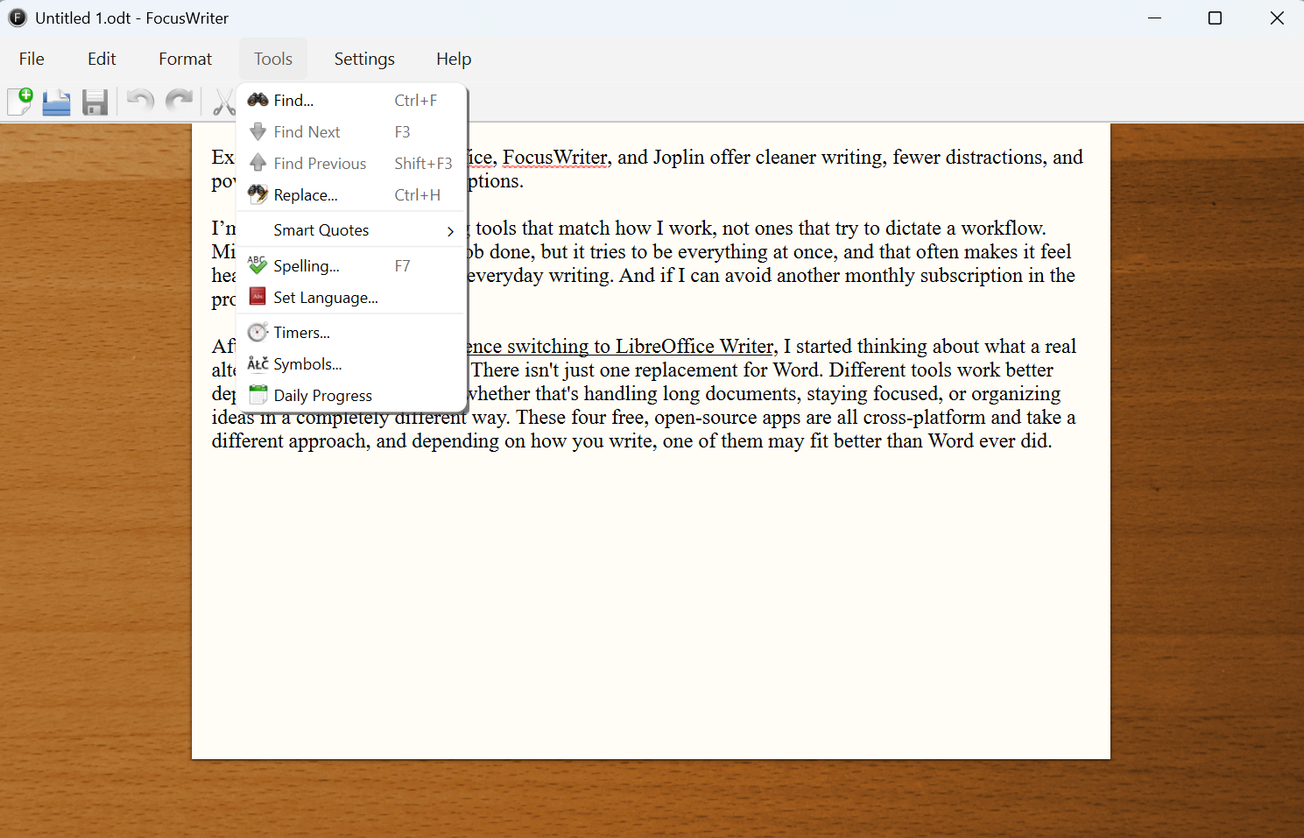Choose Find... from the Tools menu
The image size is (1304, 838).
coord(352,100)
